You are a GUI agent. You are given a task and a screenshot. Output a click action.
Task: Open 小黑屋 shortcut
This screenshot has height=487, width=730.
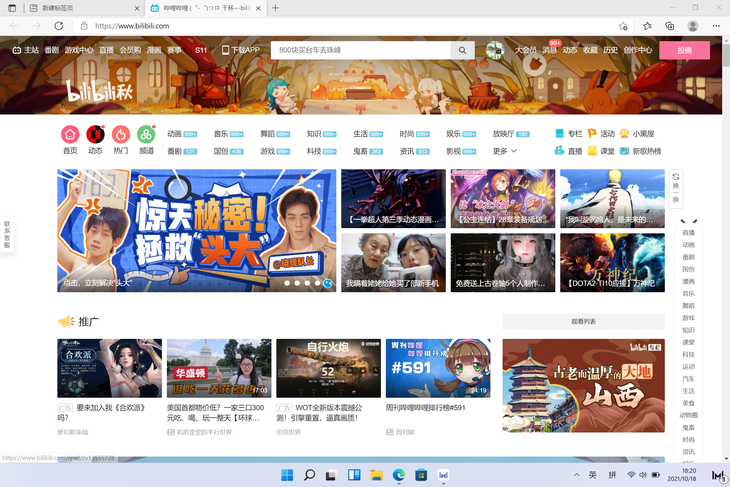[637, 134]
